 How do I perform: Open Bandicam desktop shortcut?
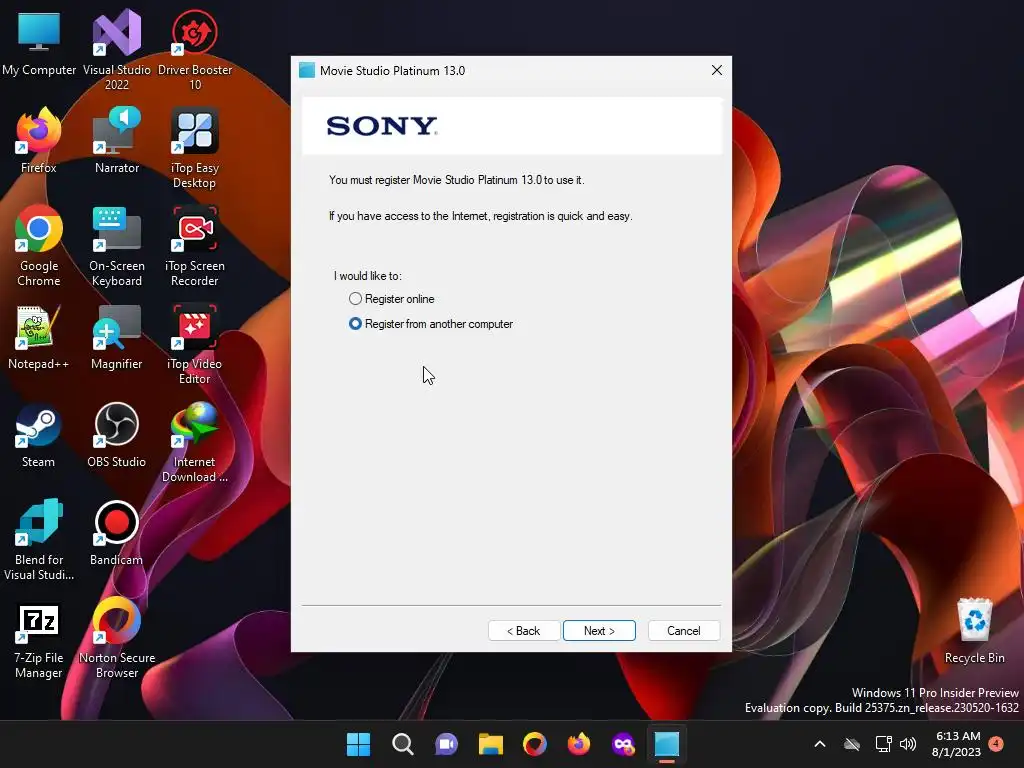click(x=117, y=533)
